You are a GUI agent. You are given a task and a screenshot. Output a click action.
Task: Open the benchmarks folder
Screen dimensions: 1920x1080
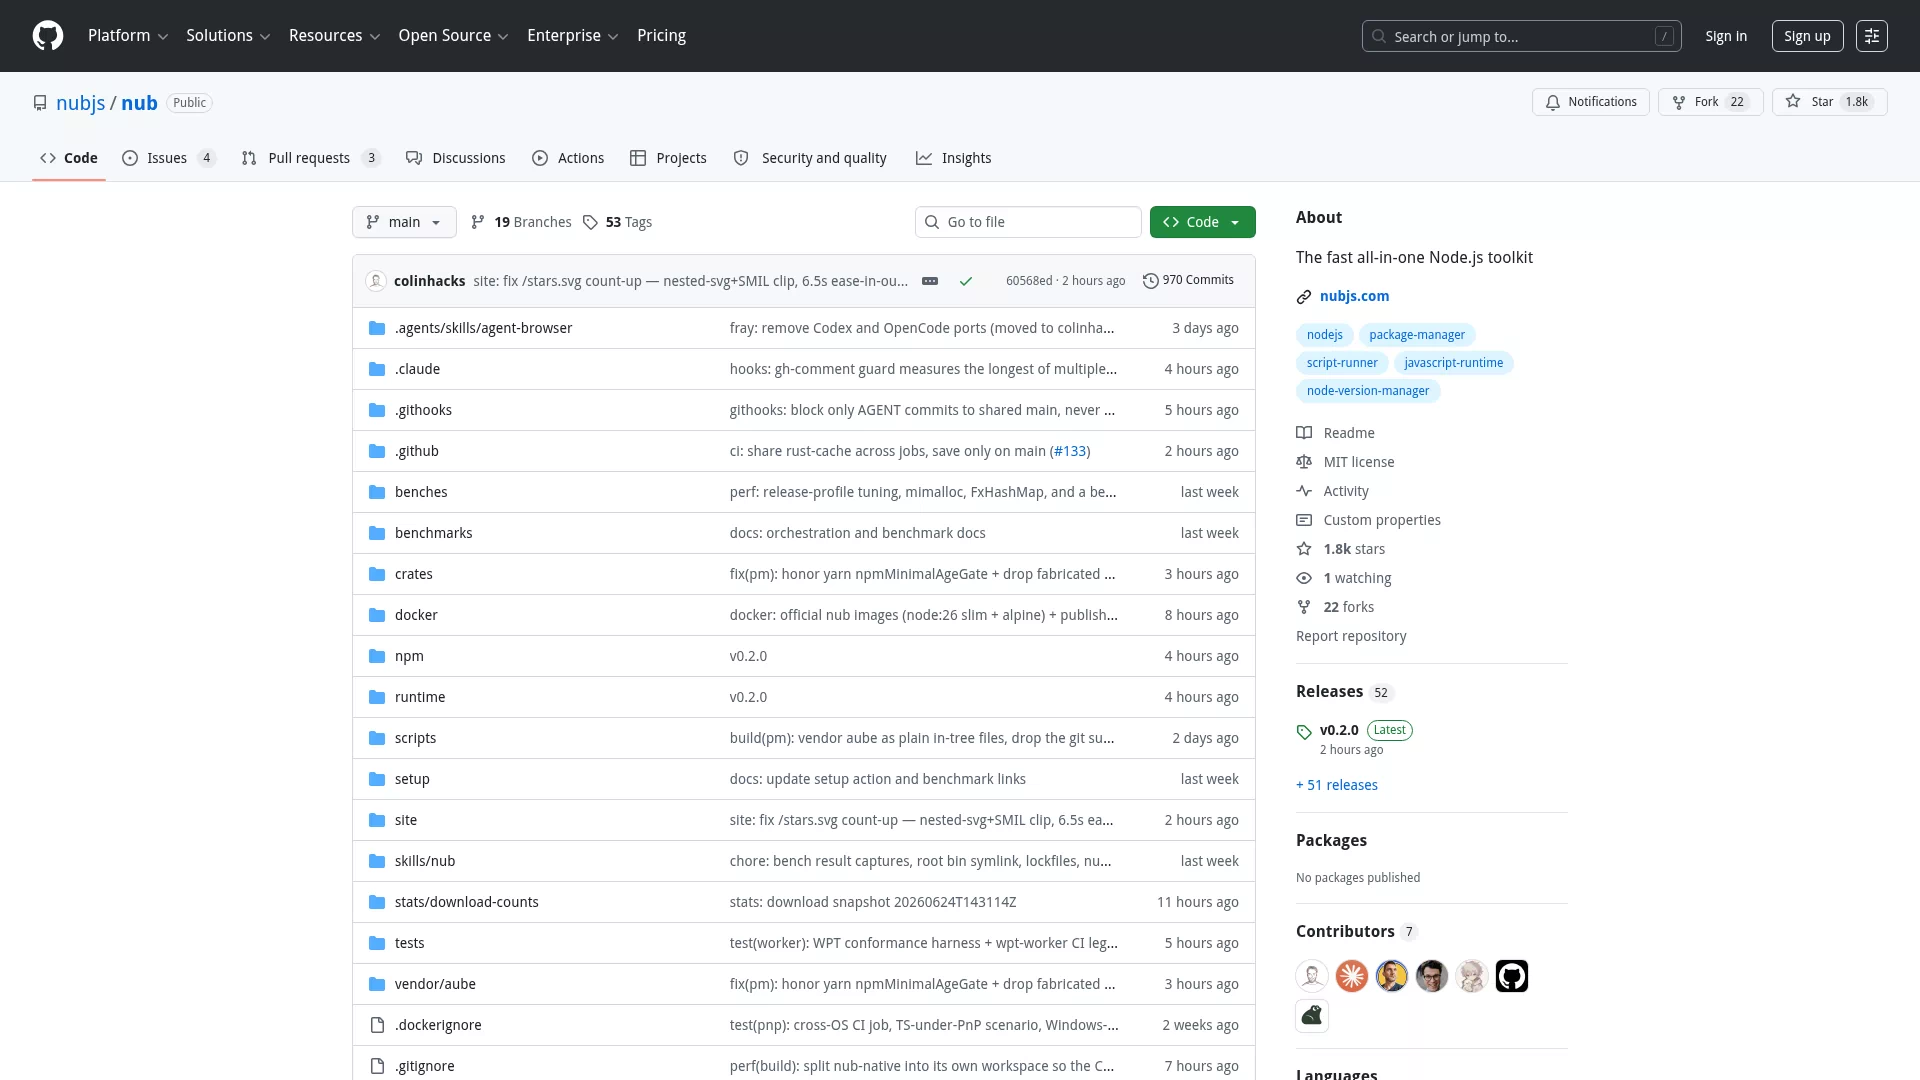click(433, 533)
